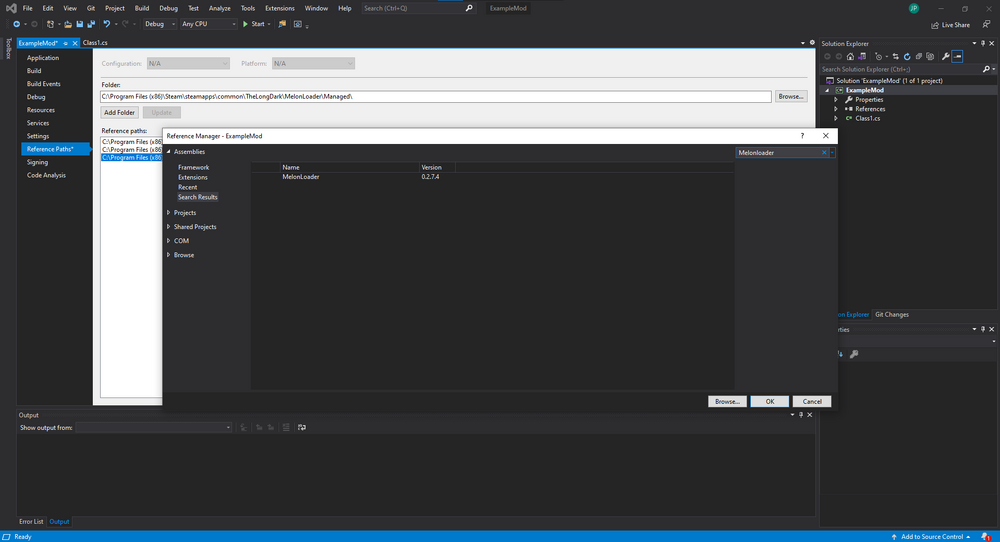This screenshot has height=542, width=1000.
Task: Click OK in Reference Manager
Action: (x=770, y=401)
